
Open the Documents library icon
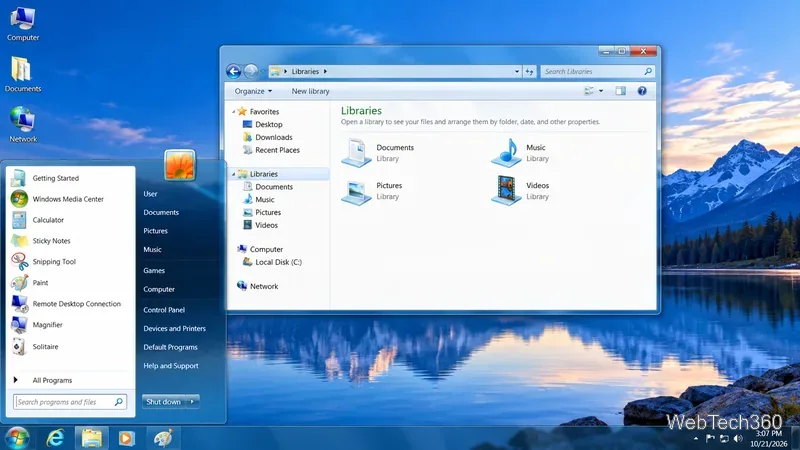356,153
